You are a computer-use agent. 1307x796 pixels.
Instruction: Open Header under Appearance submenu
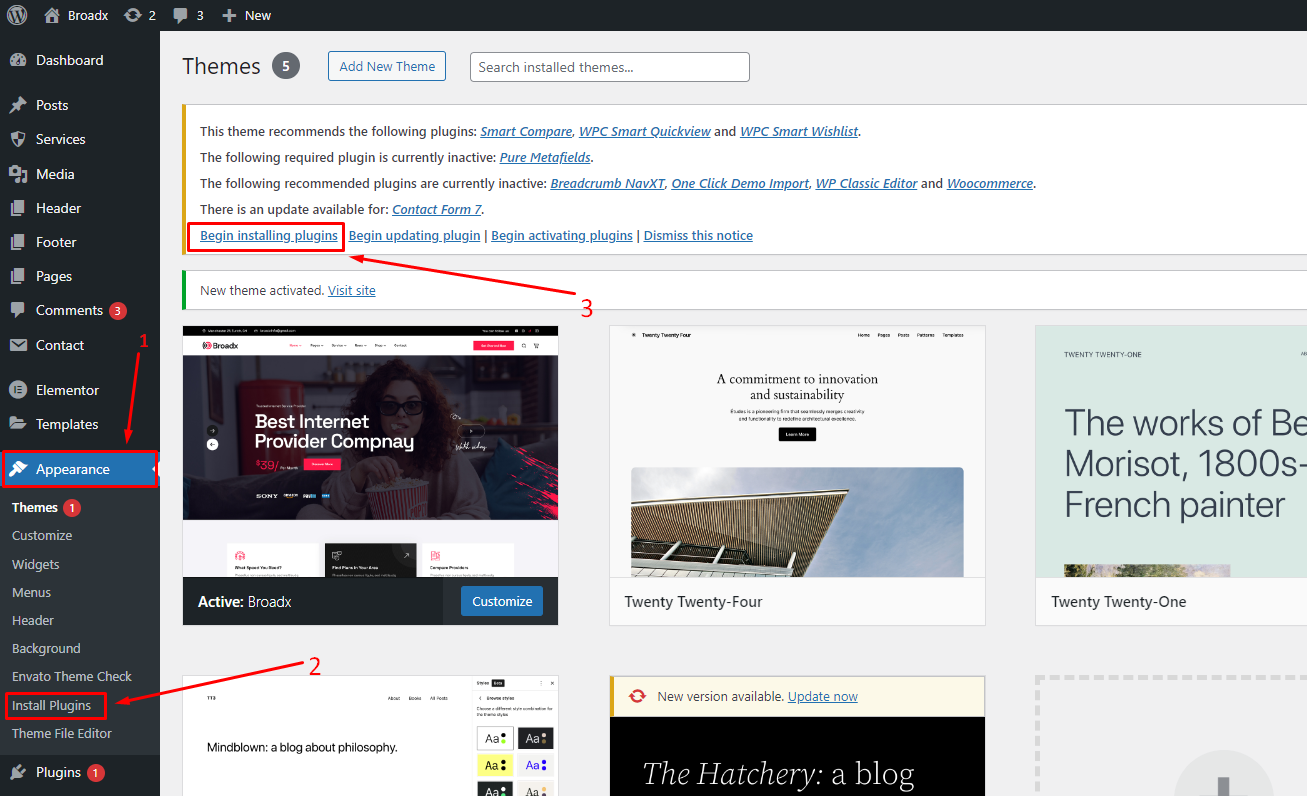click(33, 620)
